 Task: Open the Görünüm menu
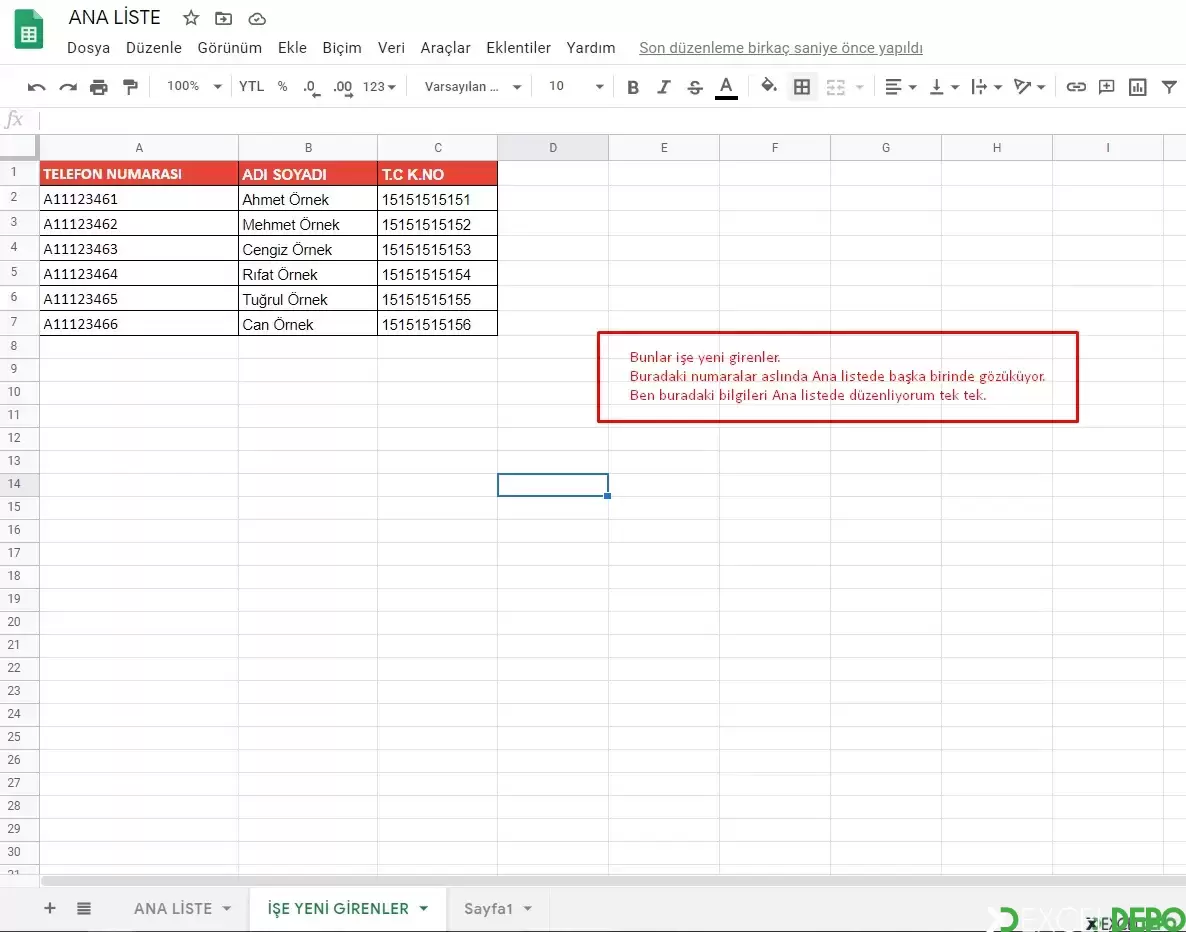(x=229, y=48)
